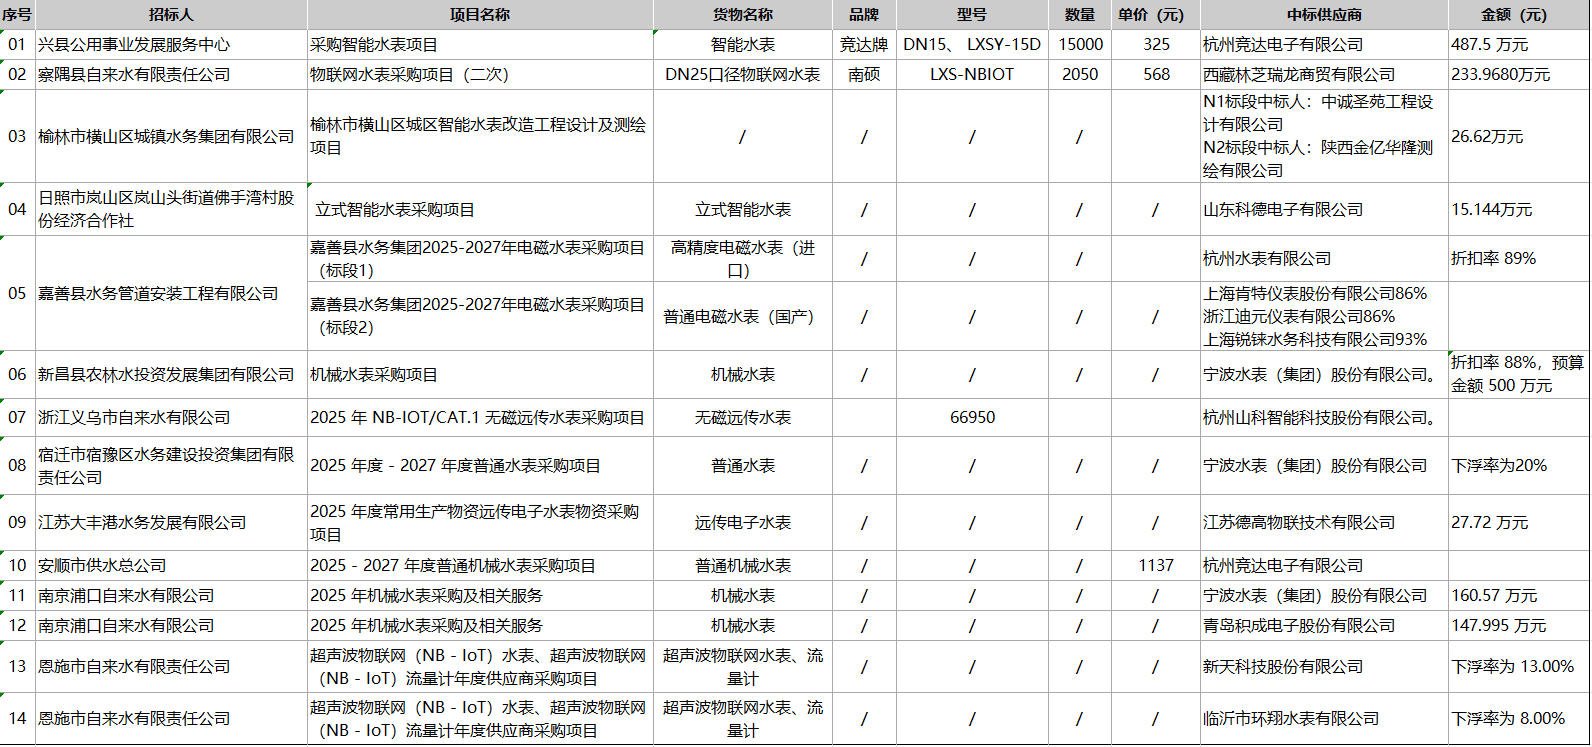Click the cell 无磁远传水表
The height and width of the screenshot is (747, 1592).
pyautogui.click(x=743, y=418)
